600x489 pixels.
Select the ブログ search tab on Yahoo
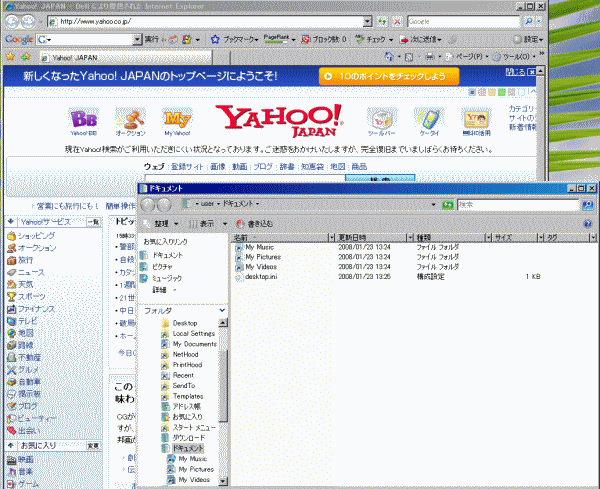[263, 166]
